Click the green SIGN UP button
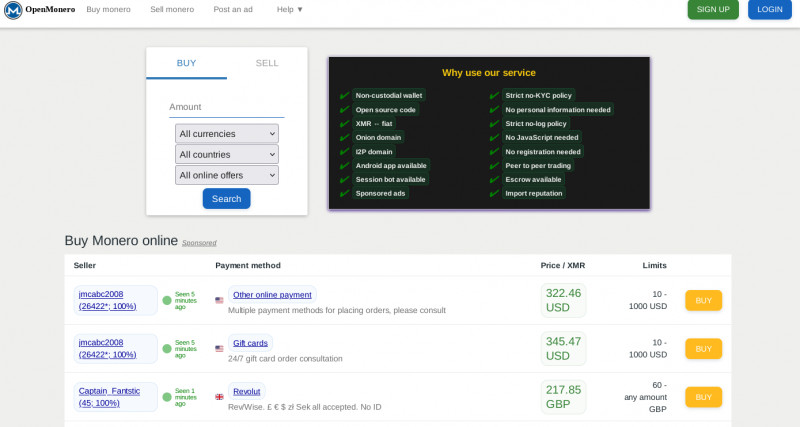 coord(713,9)
